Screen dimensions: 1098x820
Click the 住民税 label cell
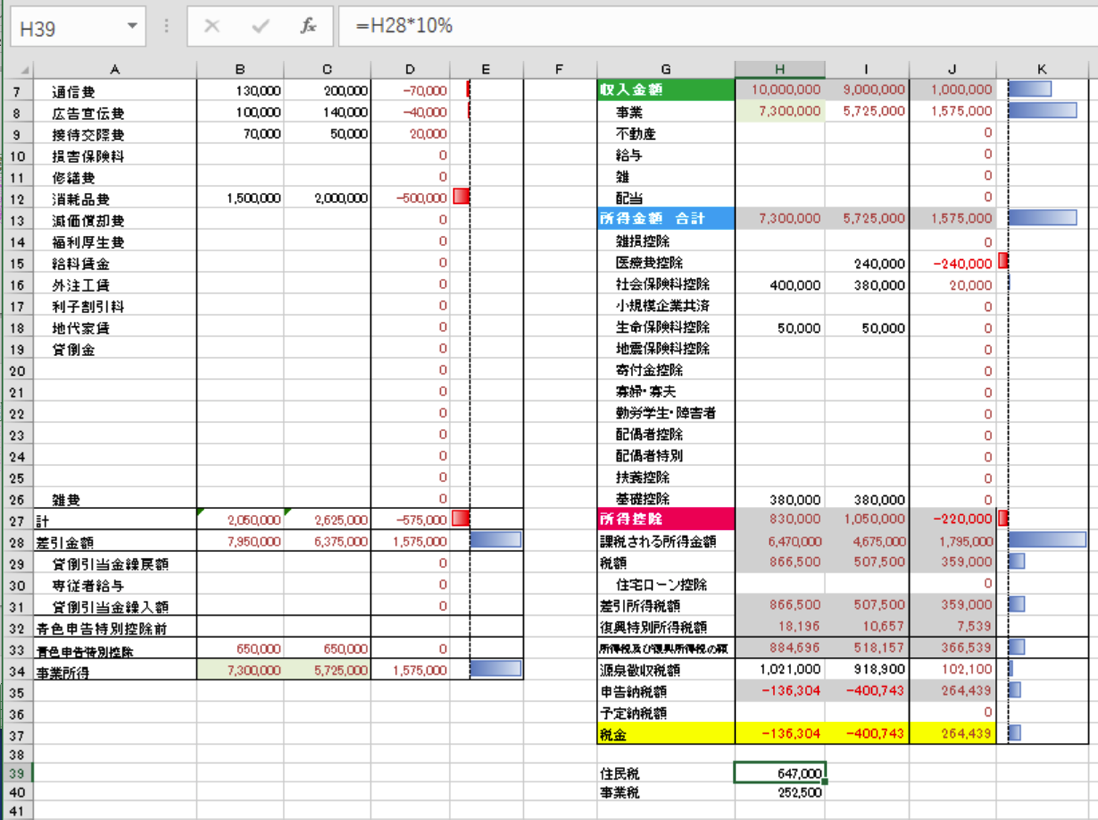(x=666, y=774)
